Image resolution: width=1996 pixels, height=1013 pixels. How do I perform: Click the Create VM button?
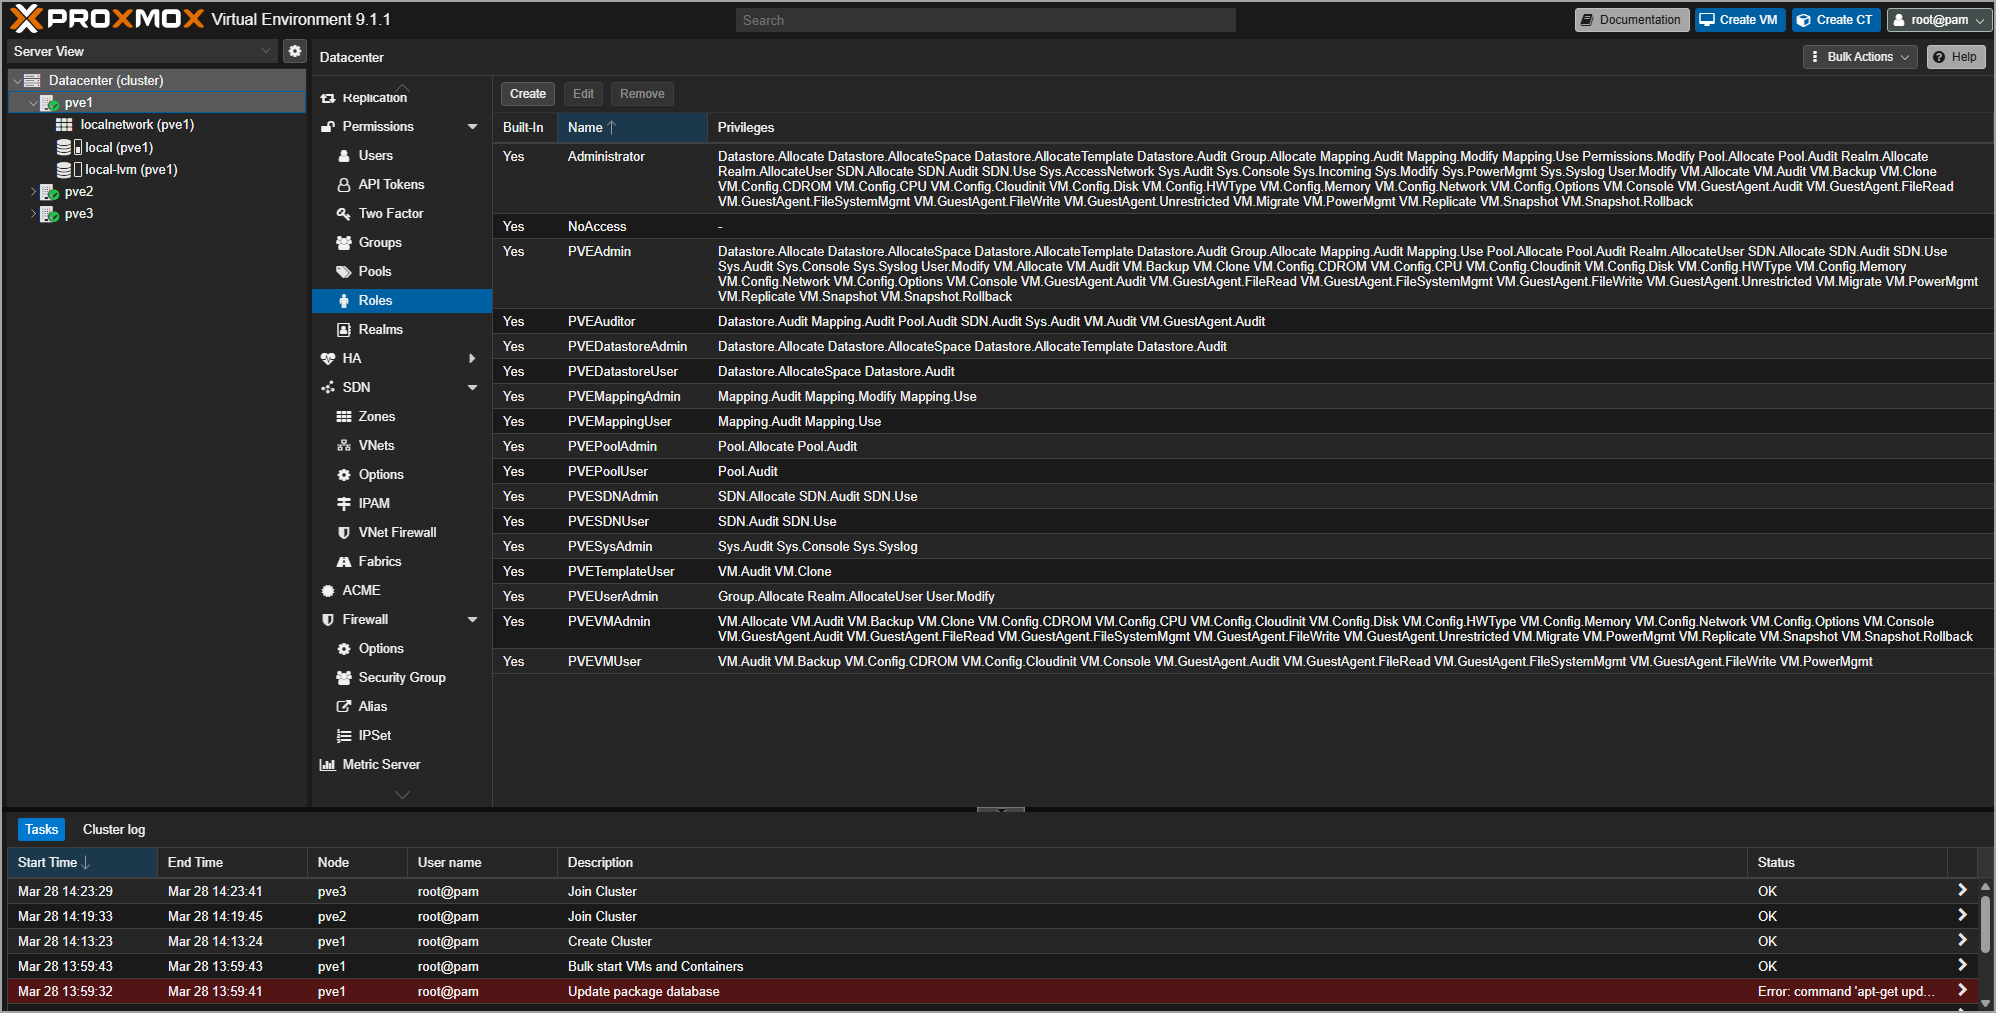pos(1740,20)
